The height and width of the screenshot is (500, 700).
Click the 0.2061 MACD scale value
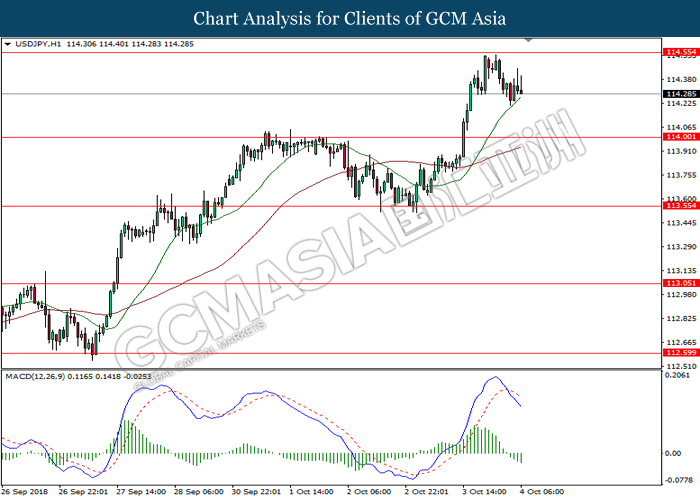click(x=677, y=375)
